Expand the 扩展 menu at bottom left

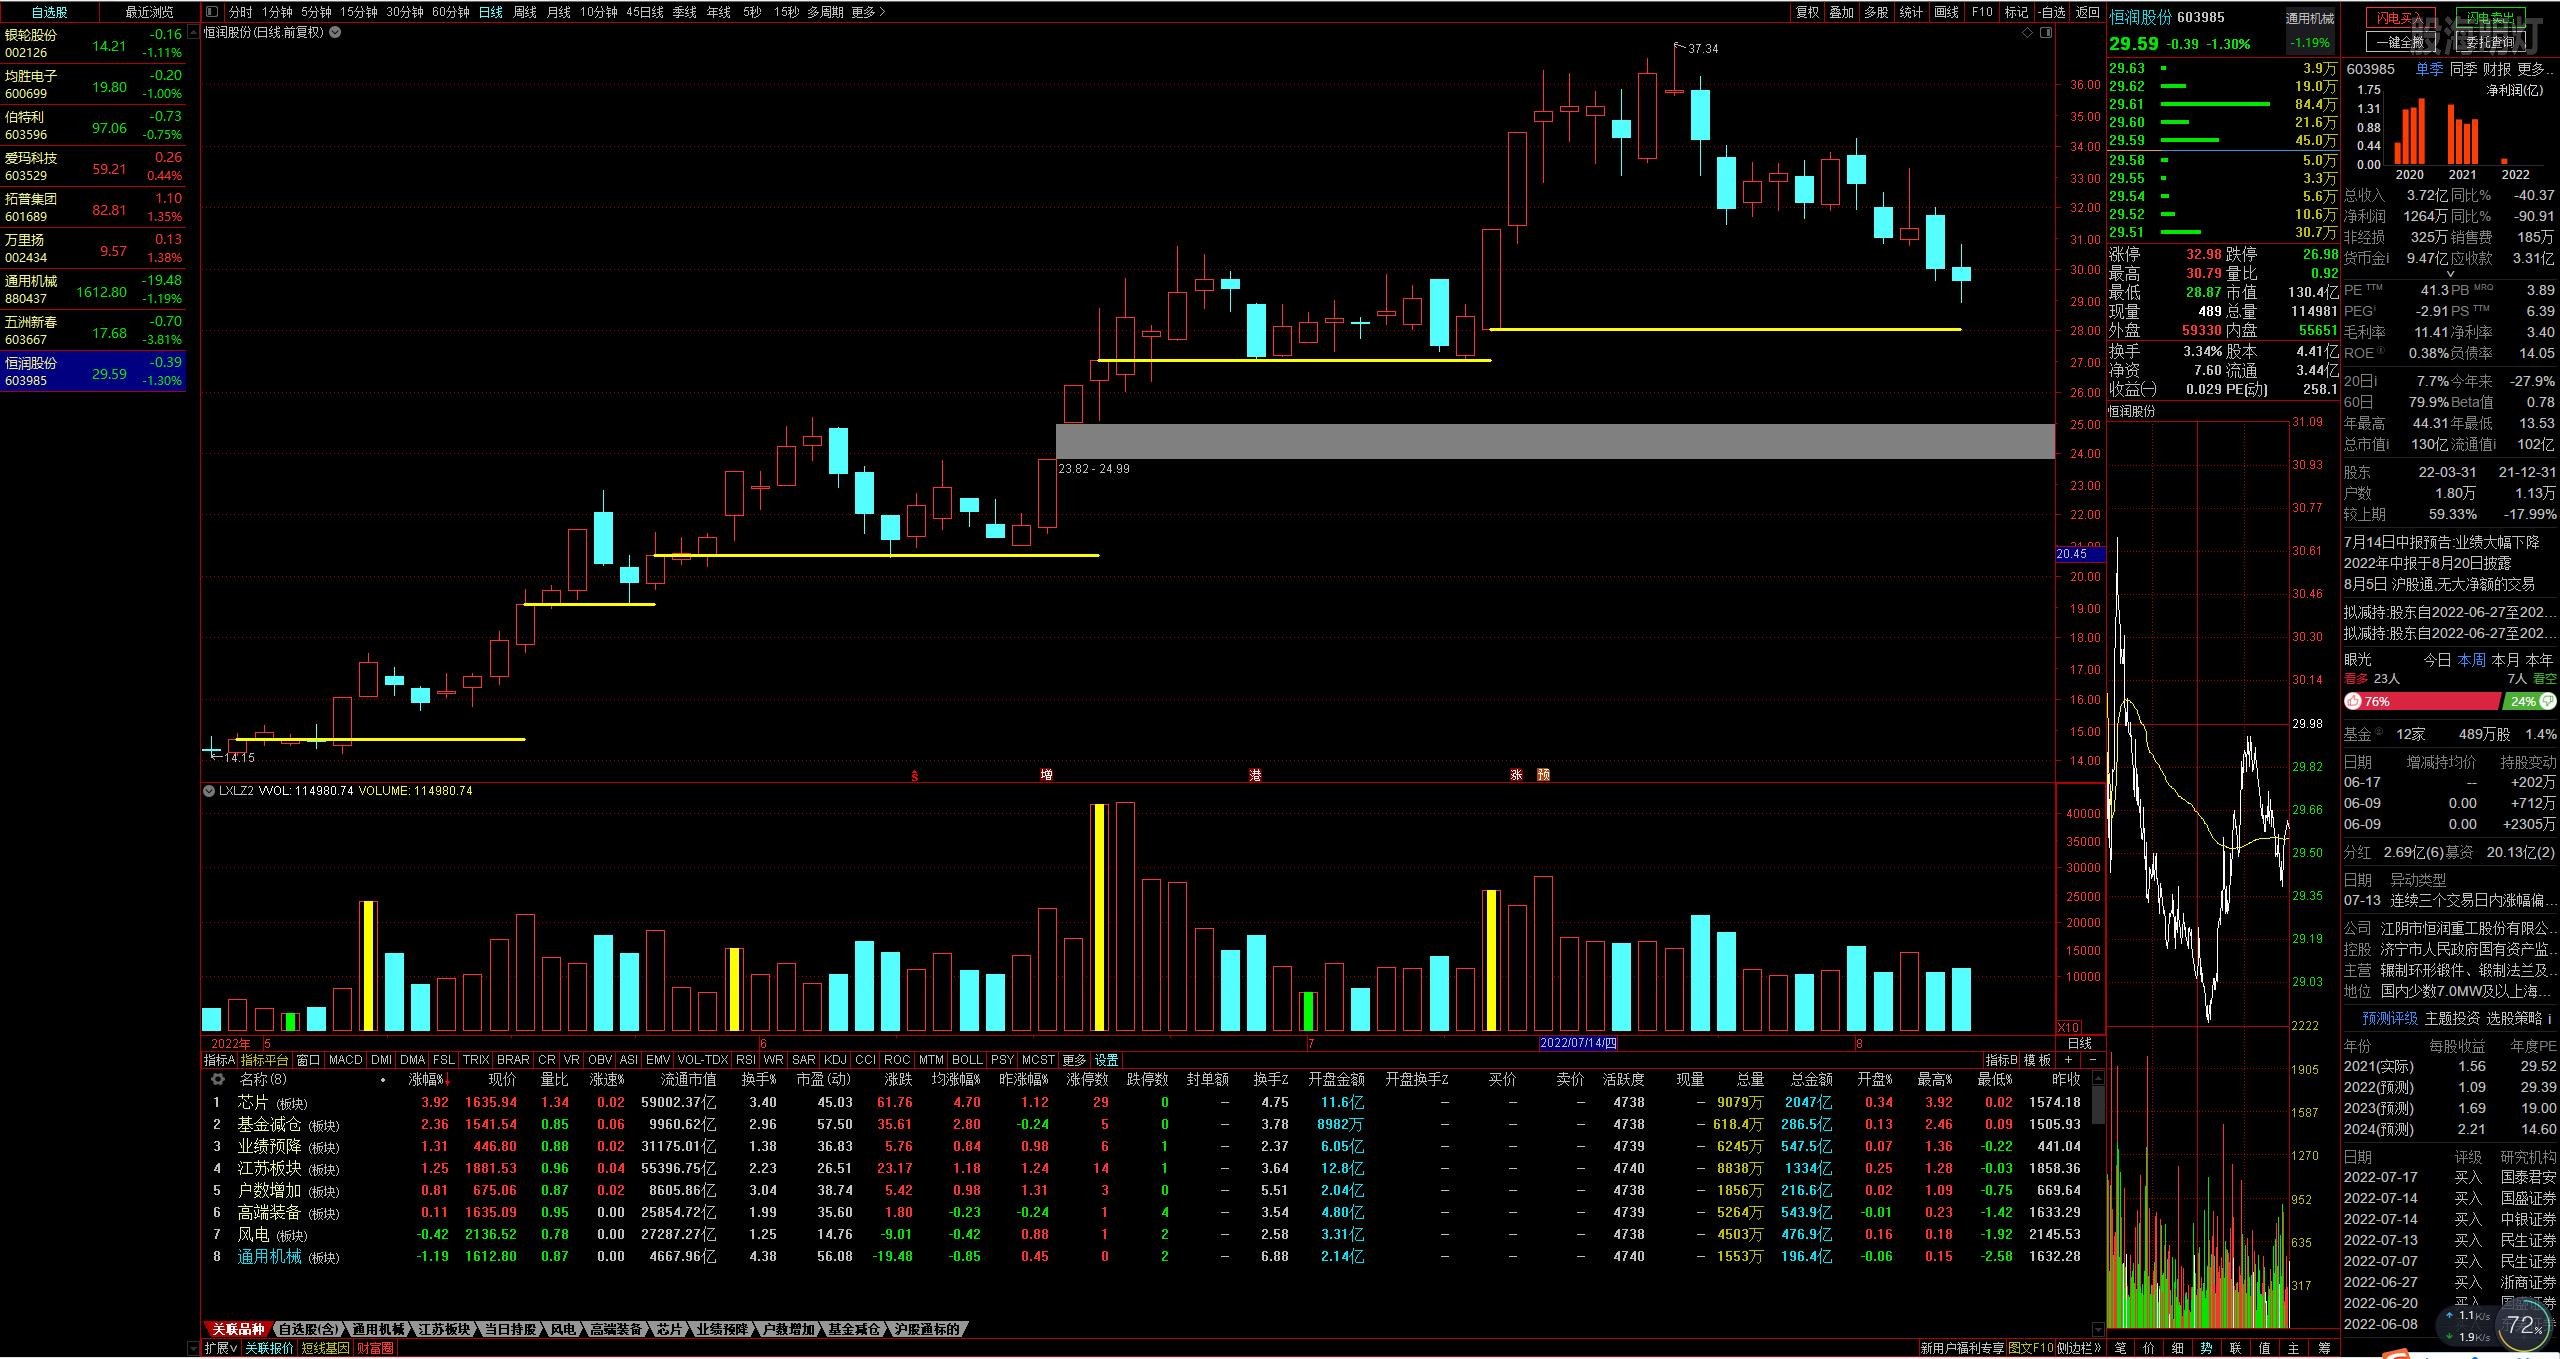coord(221,1348)
